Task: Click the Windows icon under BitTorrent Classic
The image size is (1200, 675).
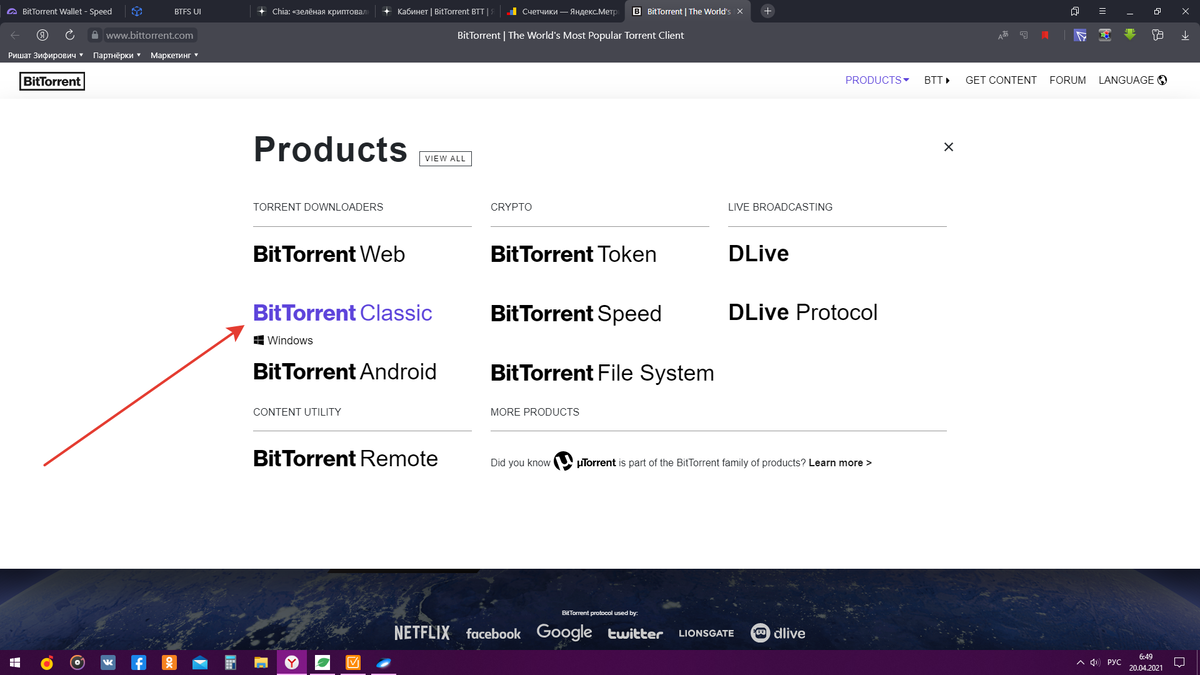Action: coord(258,340)
